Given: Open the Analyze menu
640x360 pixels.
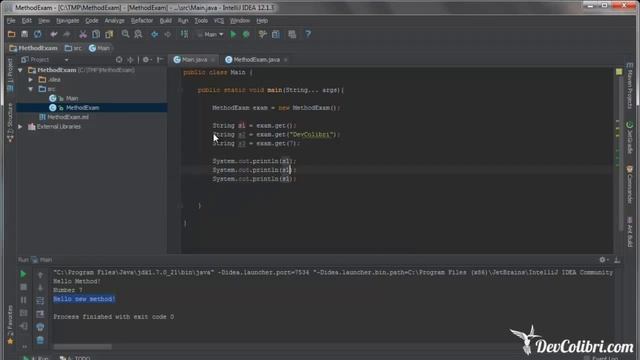Looking at the screenshot, I should point(114,20).
